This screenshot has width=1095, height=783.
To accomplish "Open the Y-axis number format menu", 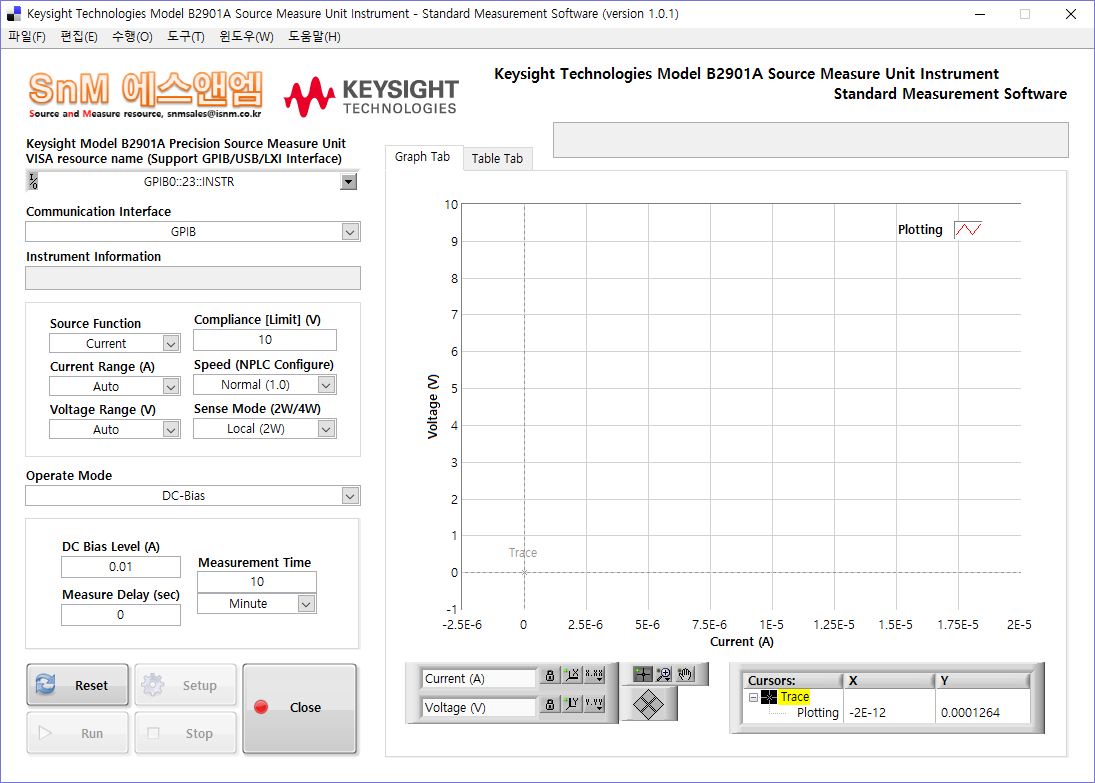I will (594, 704).
